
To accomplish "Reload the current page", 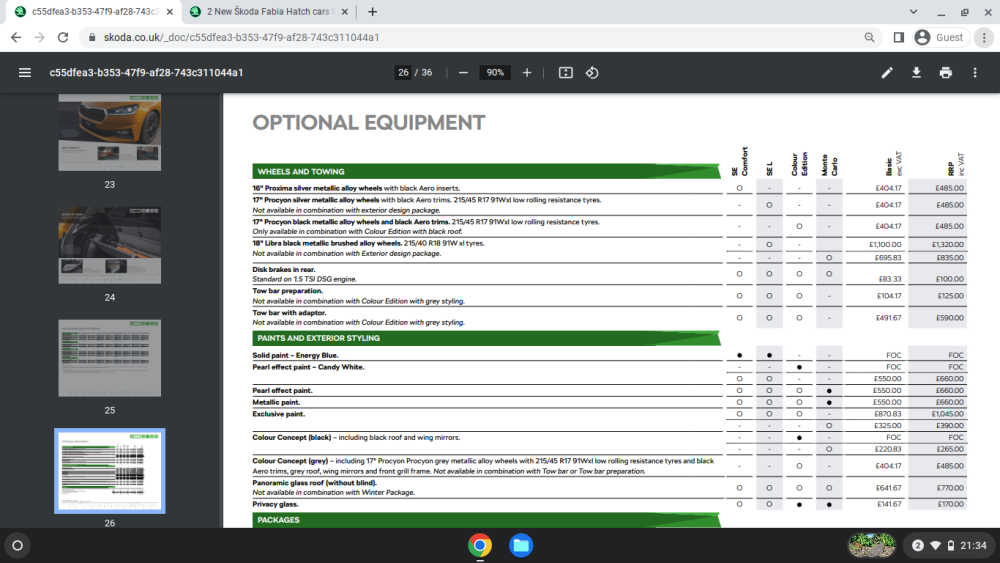I will point(62,38).
